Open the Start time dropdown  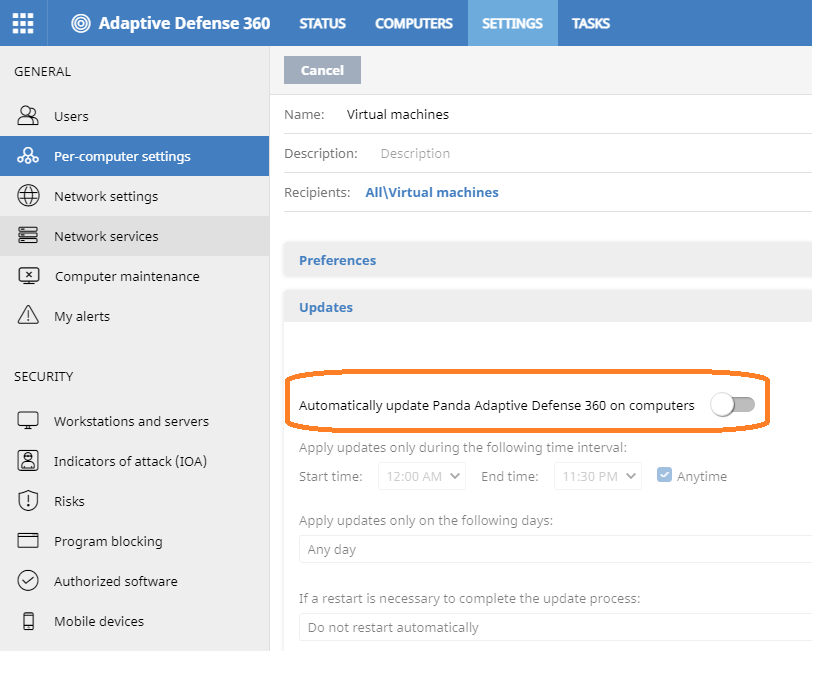(x=422, y=476)
